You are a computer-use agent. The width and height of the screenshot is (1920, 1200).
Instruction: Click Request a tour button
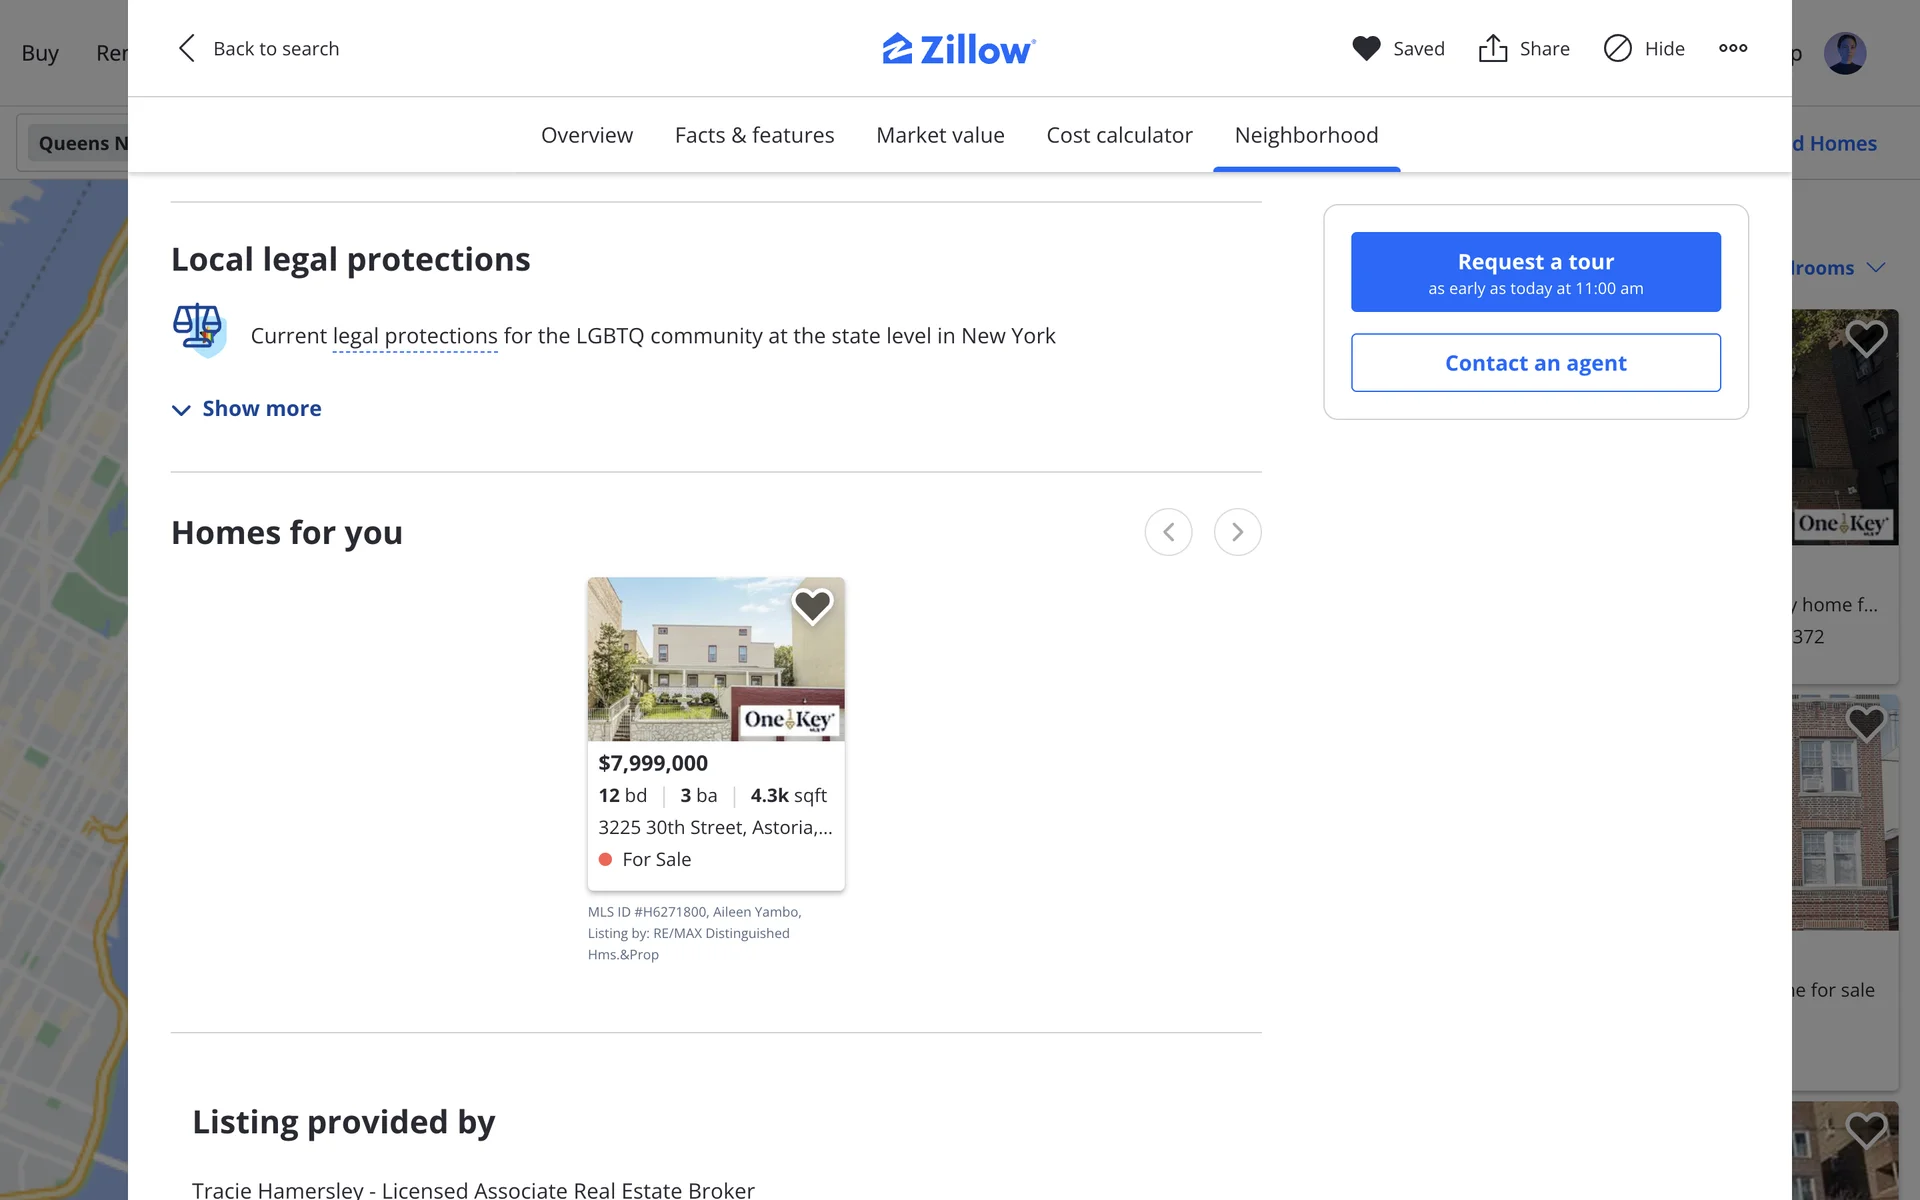(x=1535, y=272)
